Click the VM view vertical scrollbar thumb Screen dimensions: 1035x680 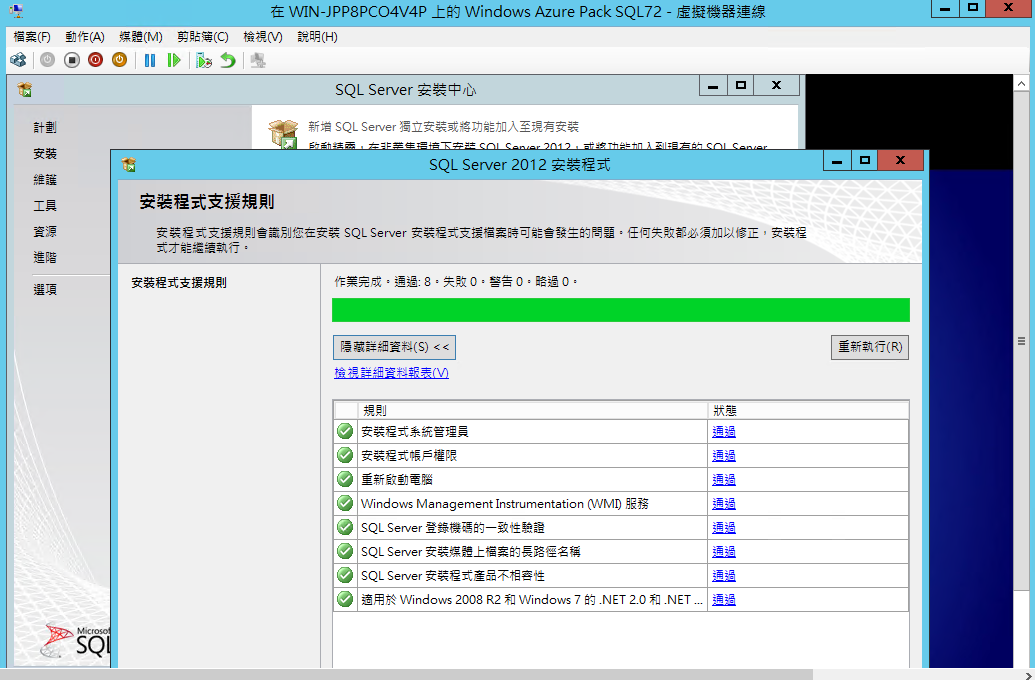(x=1021, y=341)
